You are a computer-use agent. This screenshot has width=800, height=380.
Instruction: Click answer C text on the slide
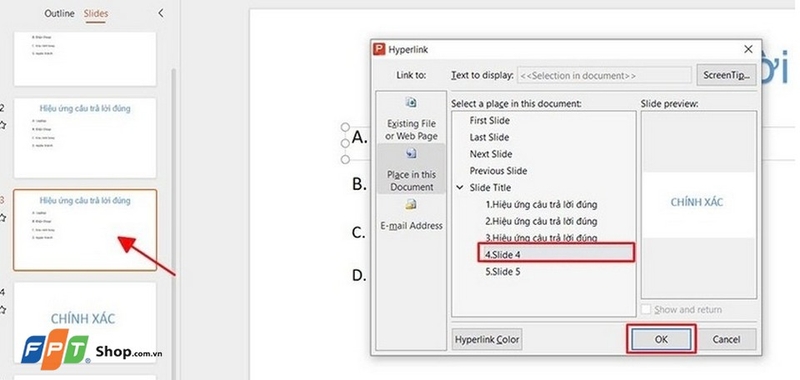(x=359, y=233)
